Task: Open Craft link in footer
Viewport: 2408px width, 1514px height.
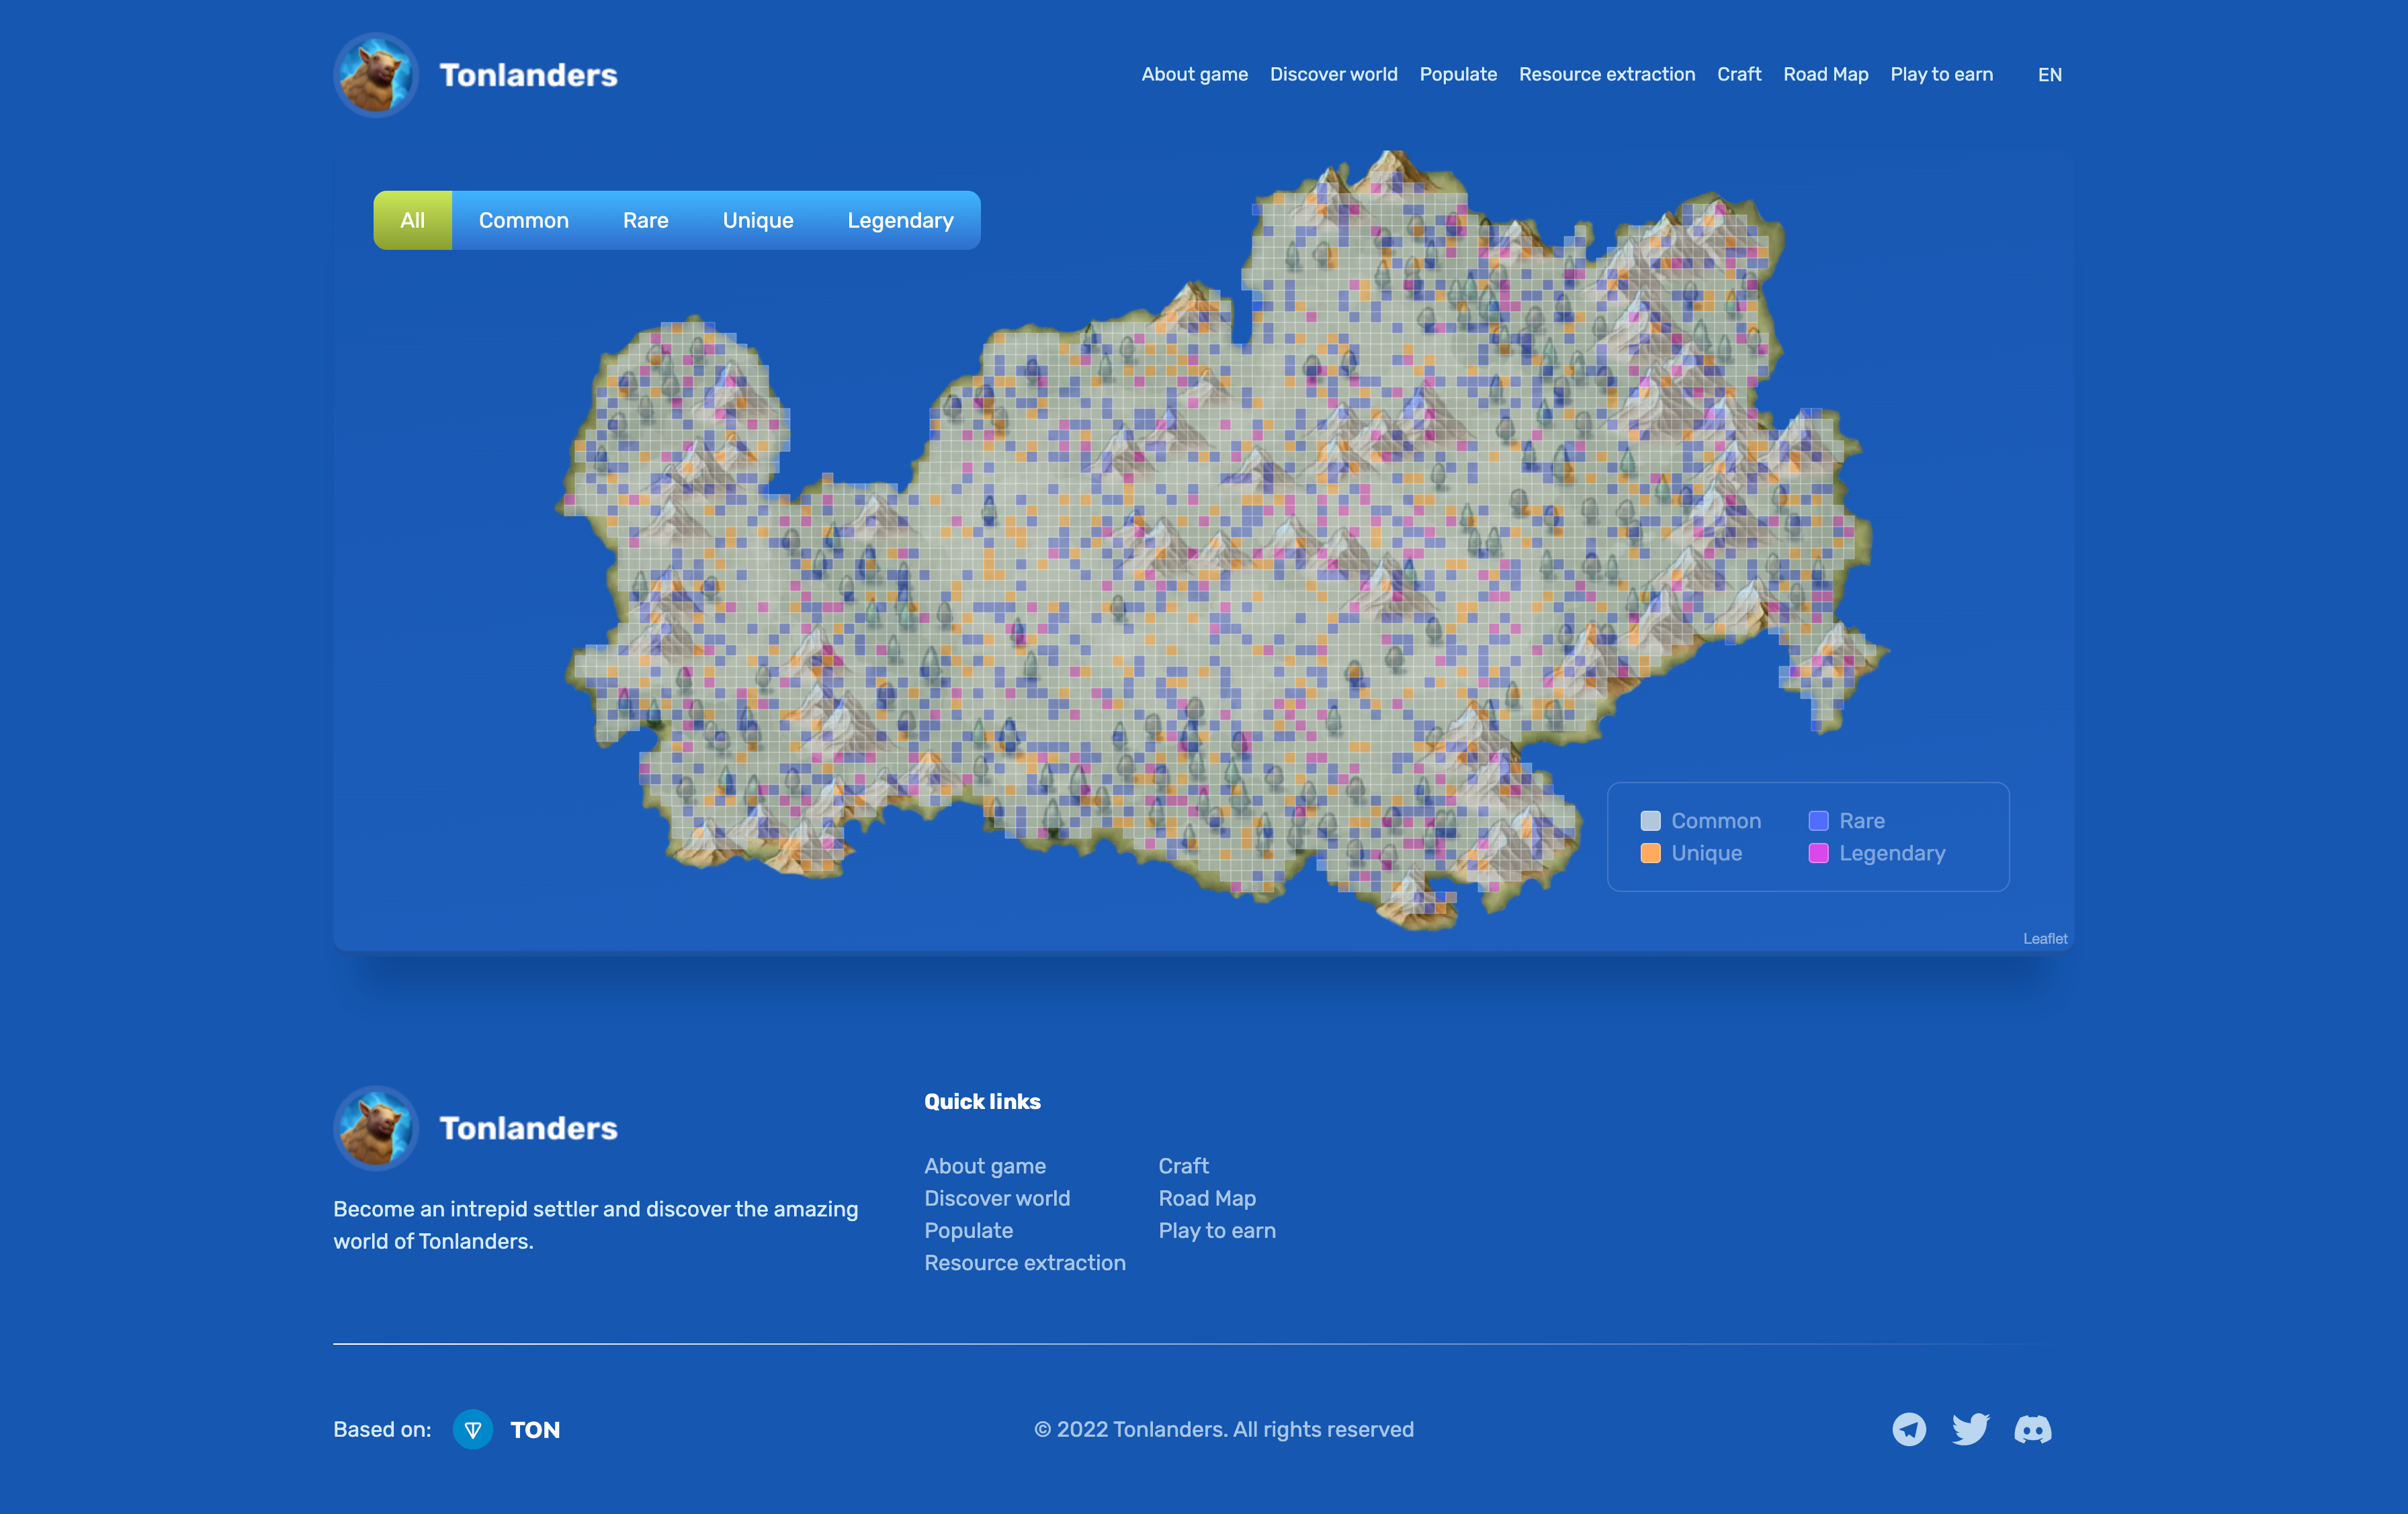Action: pos(1183,1166)
